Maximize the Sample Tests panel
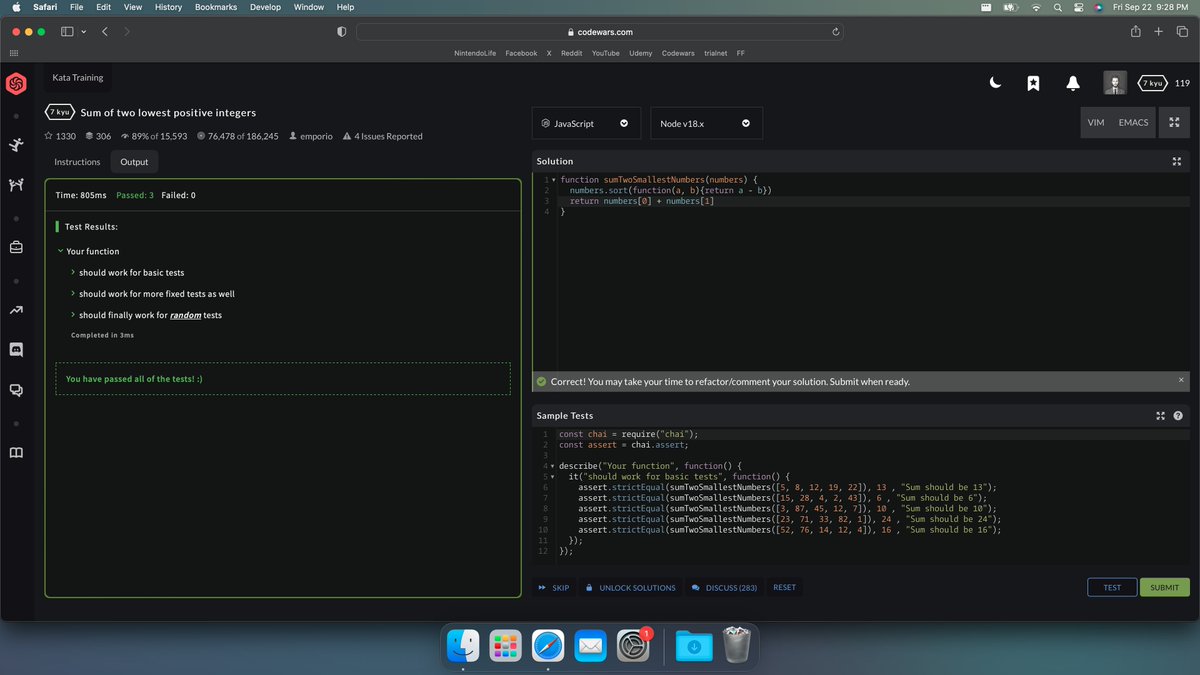The height and width of the screenshot is (675, 1200). 1161,416
